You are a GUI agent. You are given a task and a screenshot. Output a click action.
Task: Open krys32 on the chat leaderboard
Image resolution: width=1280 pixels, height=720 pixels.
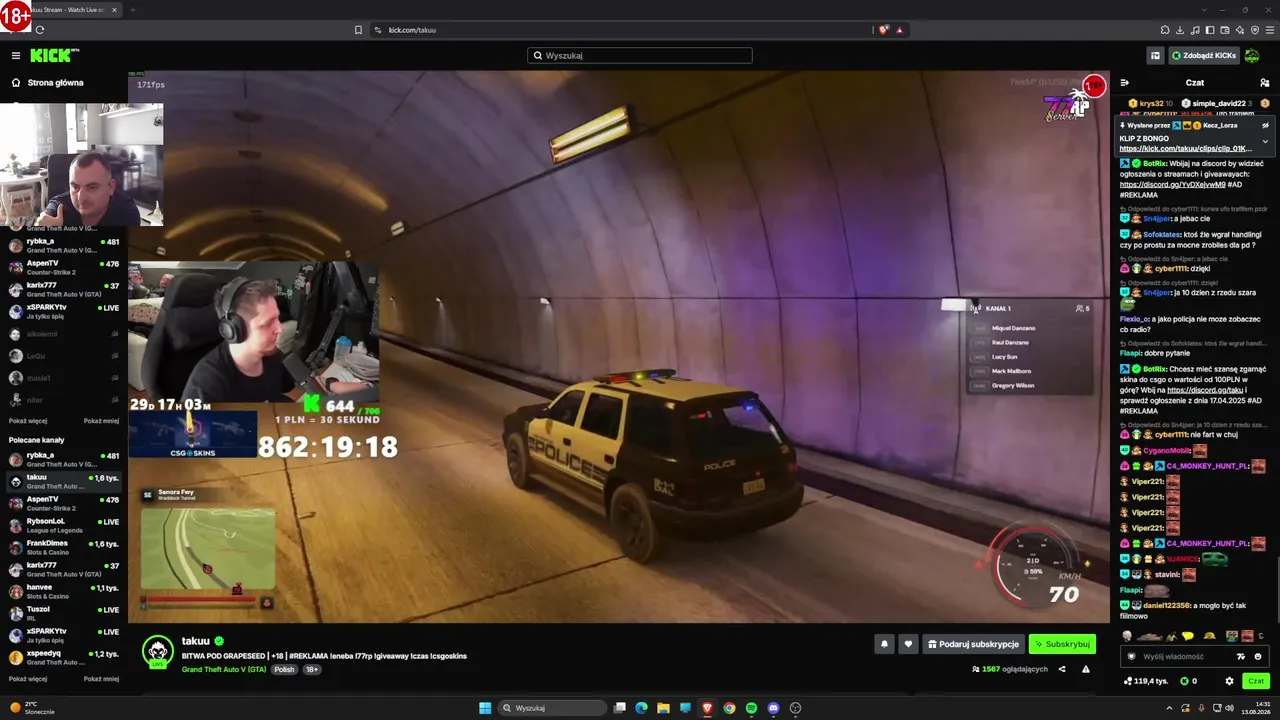(x=1151, y=103)
